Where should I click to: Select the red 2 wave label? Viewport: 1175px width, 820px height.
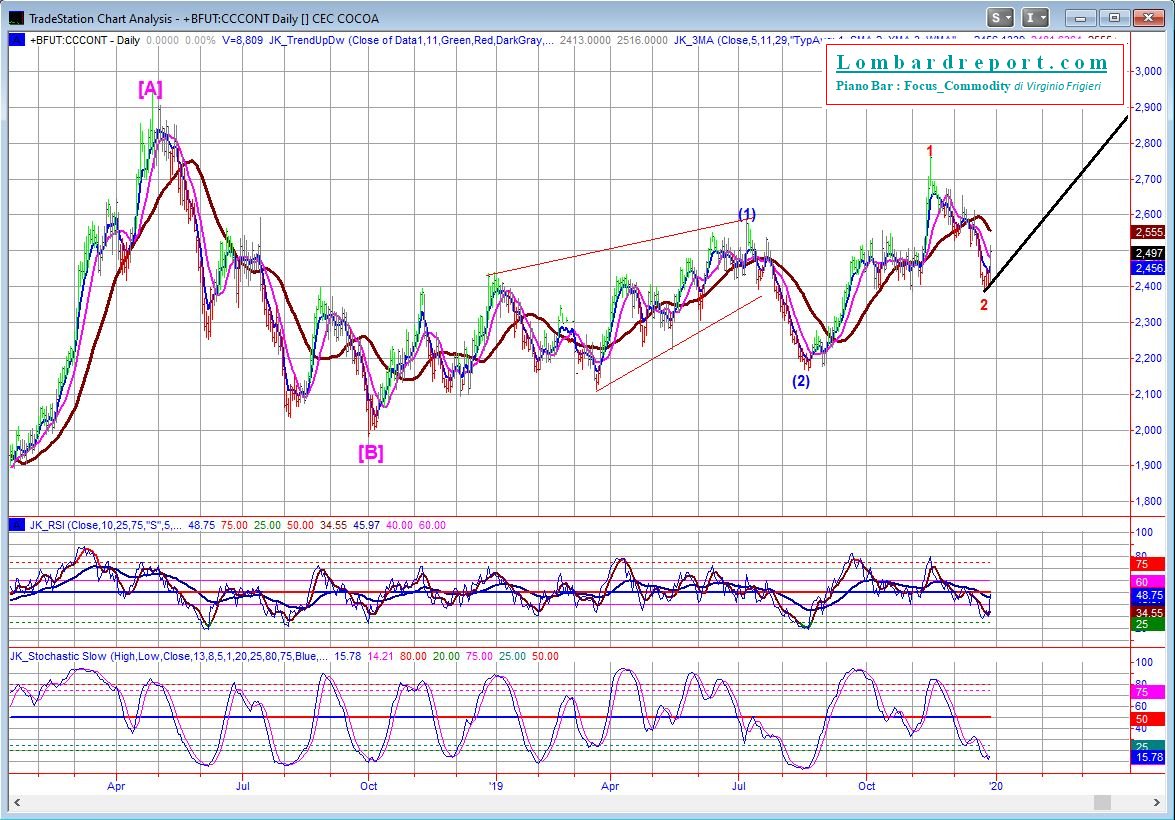click(x=984, y=304)
